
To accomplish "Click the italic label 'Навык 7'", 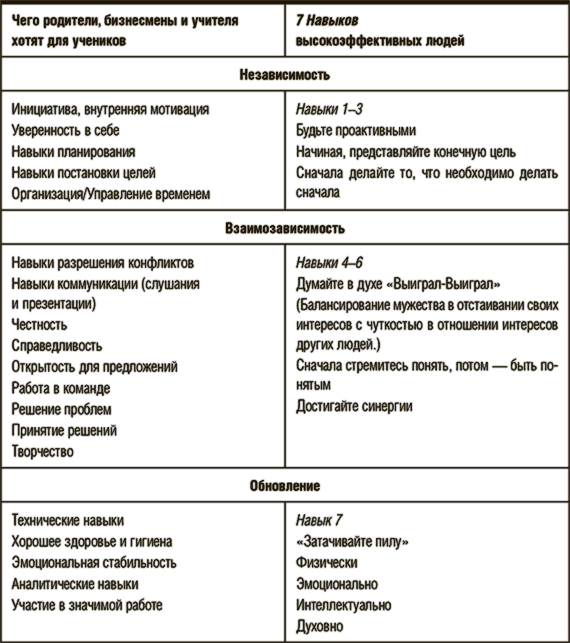I will click(319, 520).
